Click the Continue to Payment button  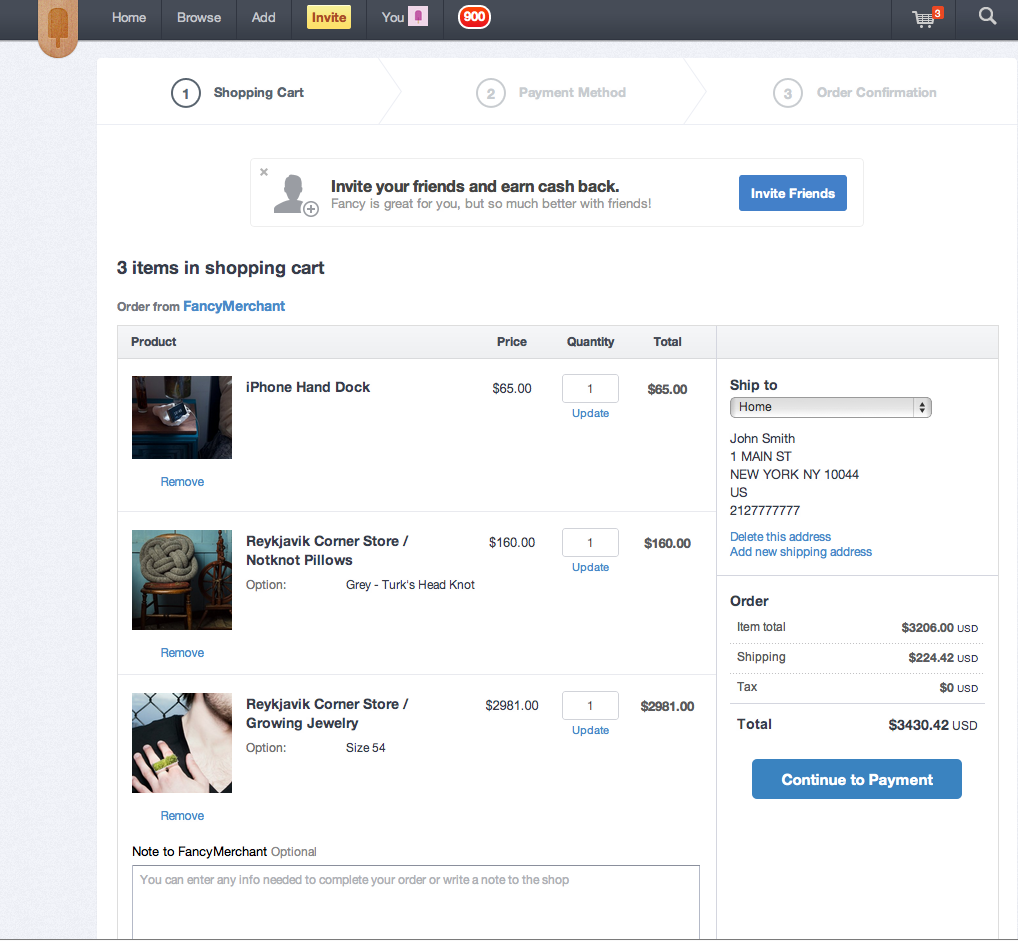(856, 779)
